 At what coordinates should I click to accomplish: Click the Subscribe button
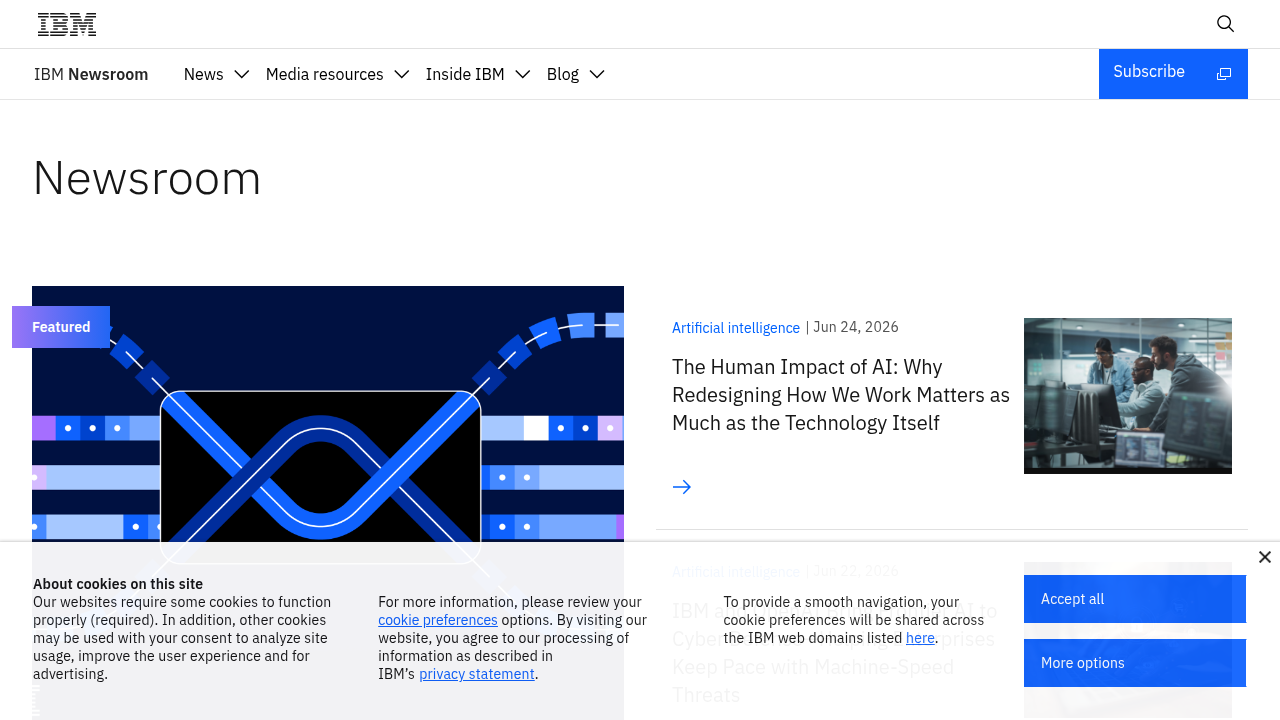tap(1173, 74)
